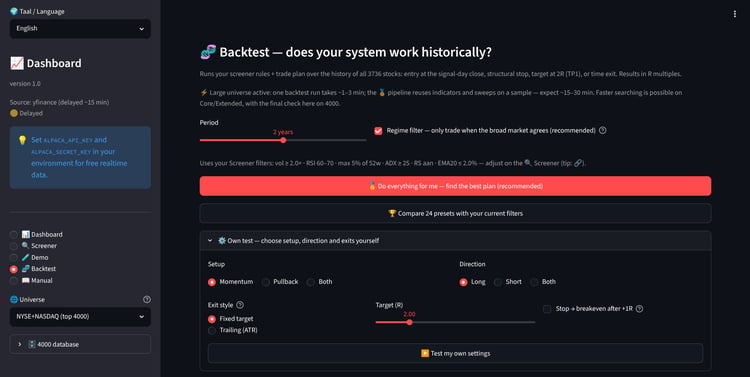Click the chart icon in Dashboard heading
The height and width of the screenshot is (377, 750).
(x=17, y=63)
